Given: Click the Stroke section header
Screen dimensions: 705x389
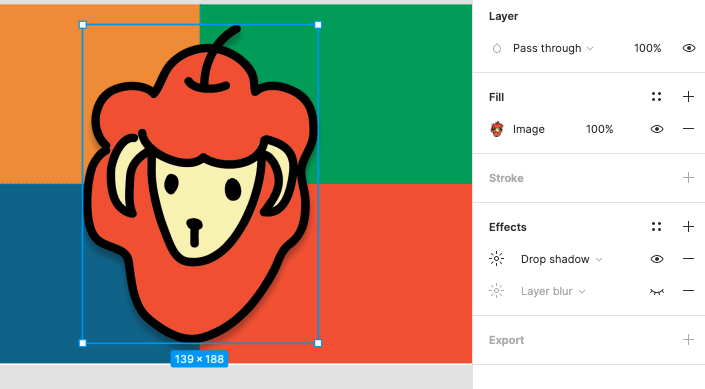Looking at the screenshot, I should tap(506, 178).
